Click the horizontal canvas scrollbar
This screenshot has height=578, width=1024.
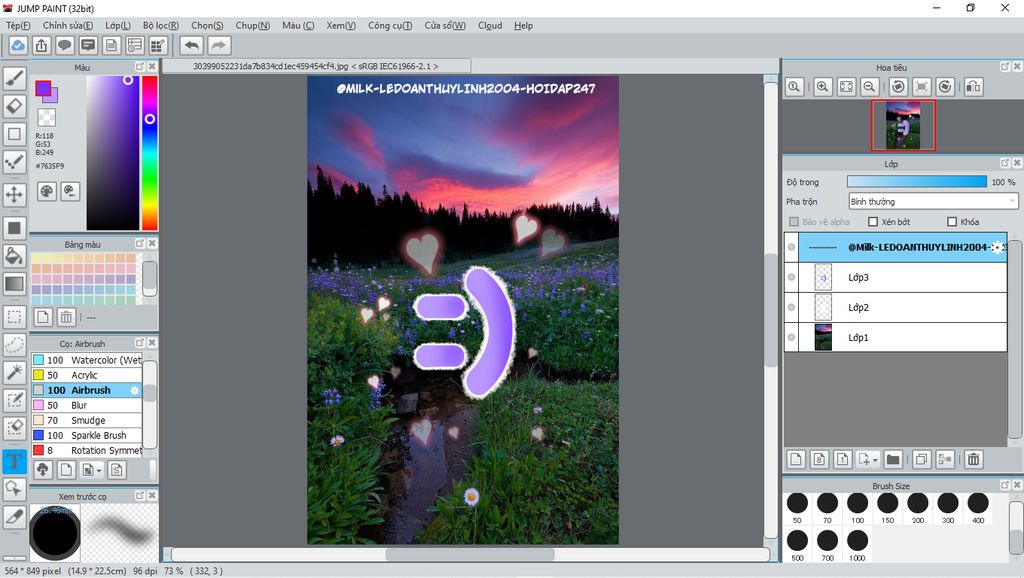tap(470, 554)
